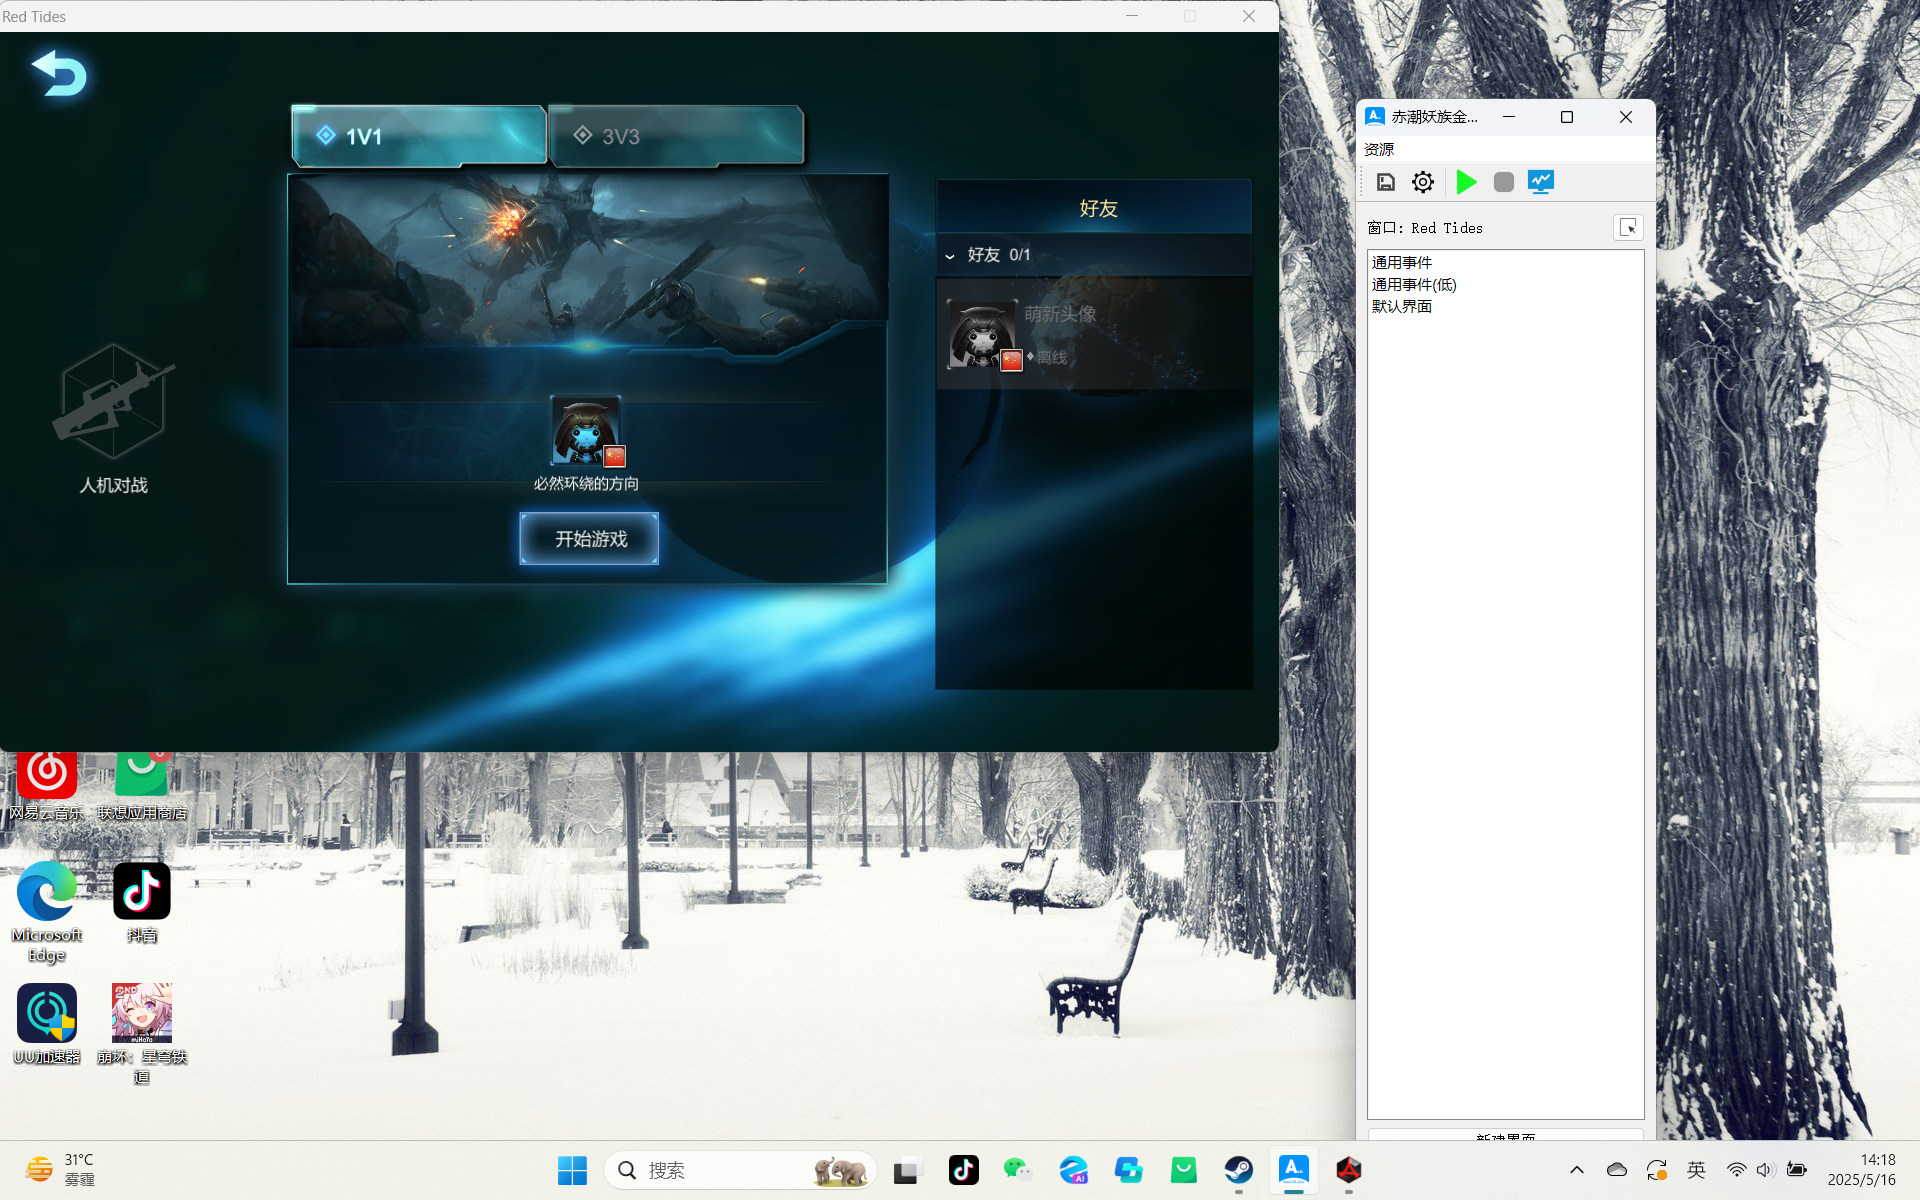
Task: Open WeChat from the taskbar
Action: click(1018, 1170)
